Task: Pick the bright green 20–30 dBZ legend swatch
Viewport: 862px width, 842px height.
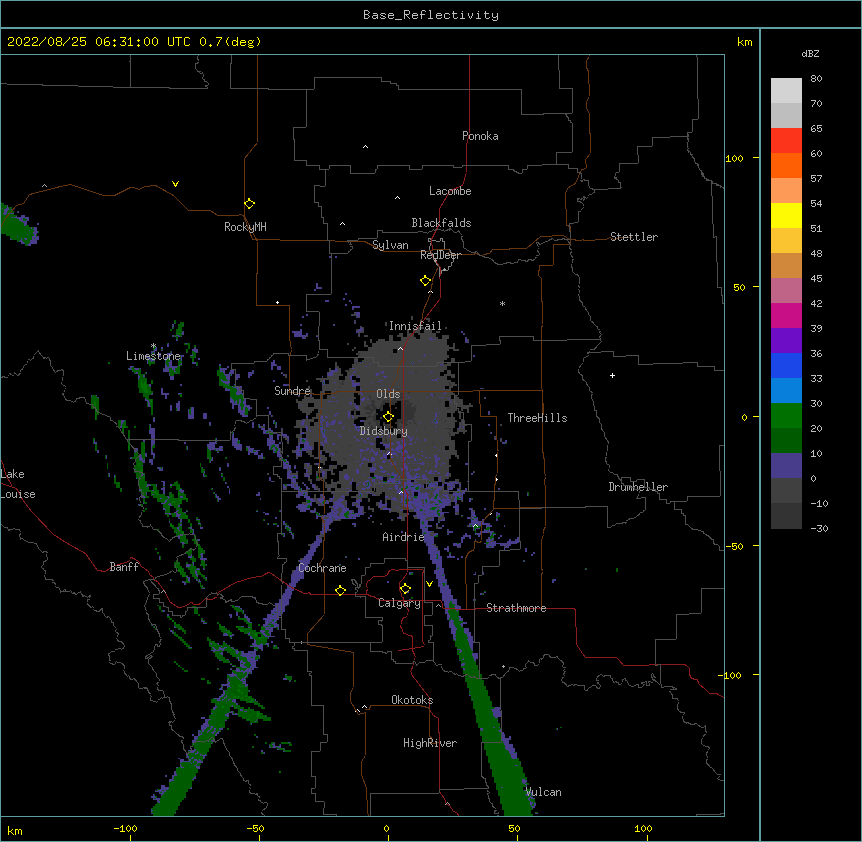Action: click(x=786, y=416)
